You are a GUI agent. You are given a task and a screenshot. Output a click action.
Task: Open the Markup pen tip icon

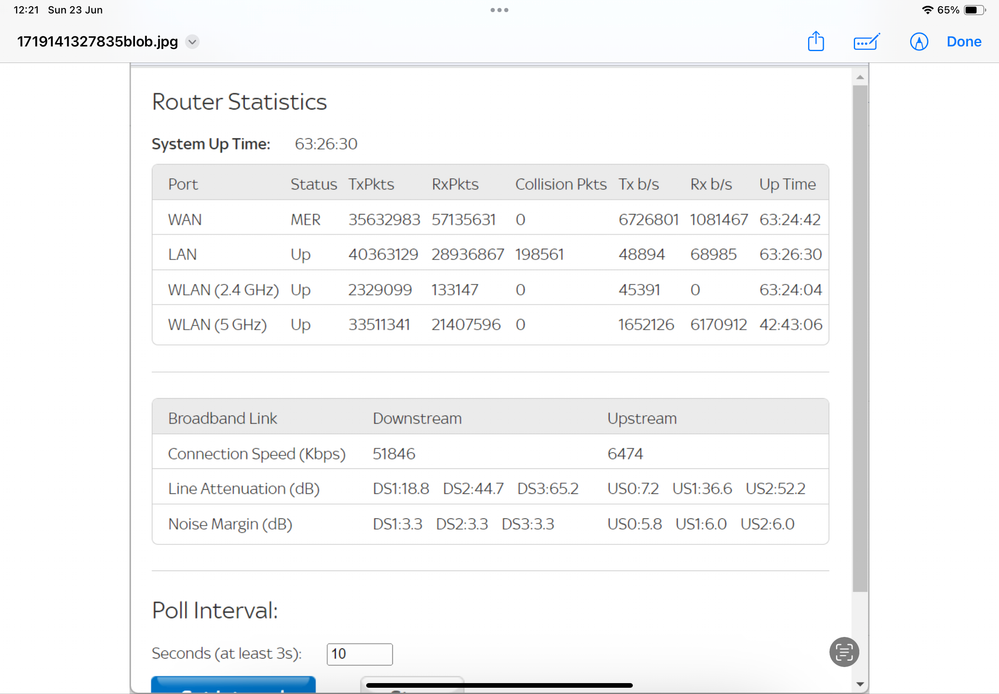pos(919,41)
